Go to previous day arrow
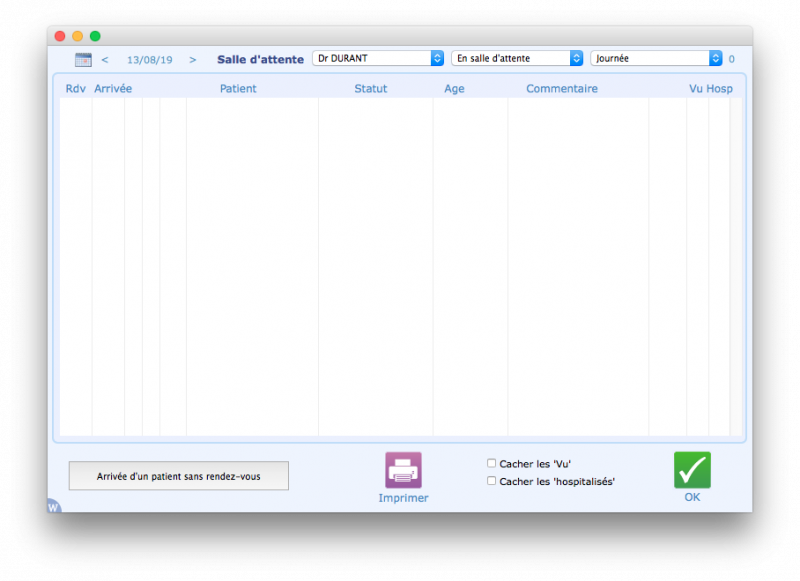Image resolution: width=800 pixels, height=581 pixels. click(x=105, y=60)
